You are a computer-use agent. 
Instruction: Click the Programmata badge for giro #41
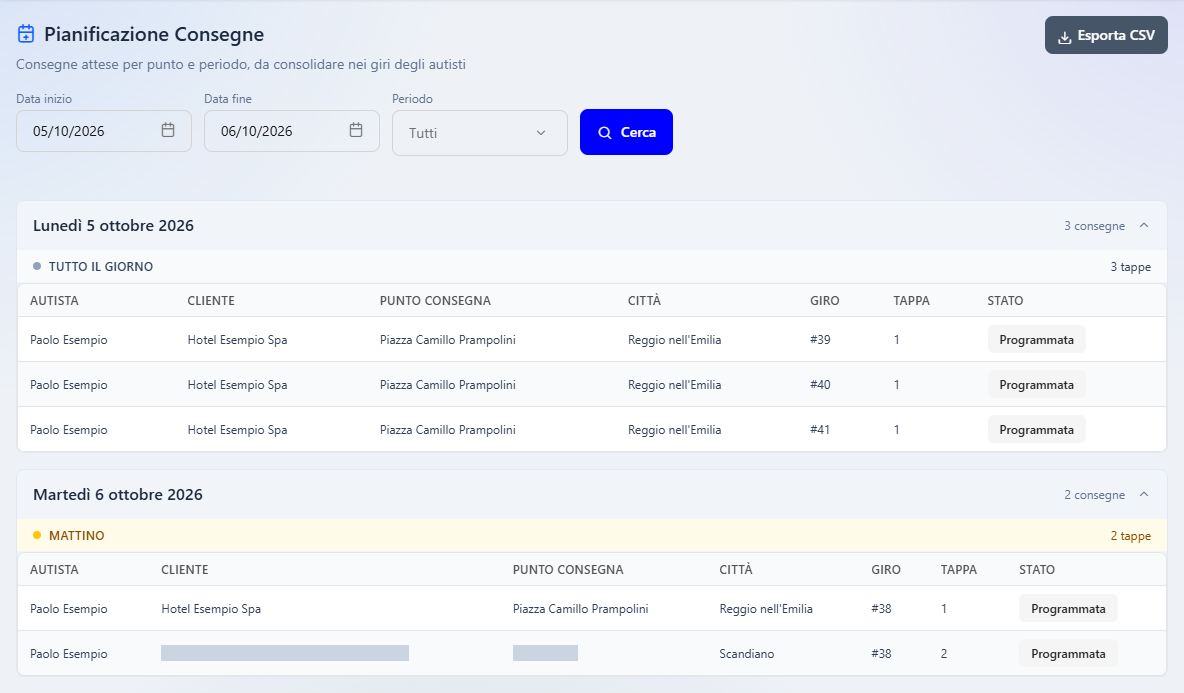click(1036, 430)
